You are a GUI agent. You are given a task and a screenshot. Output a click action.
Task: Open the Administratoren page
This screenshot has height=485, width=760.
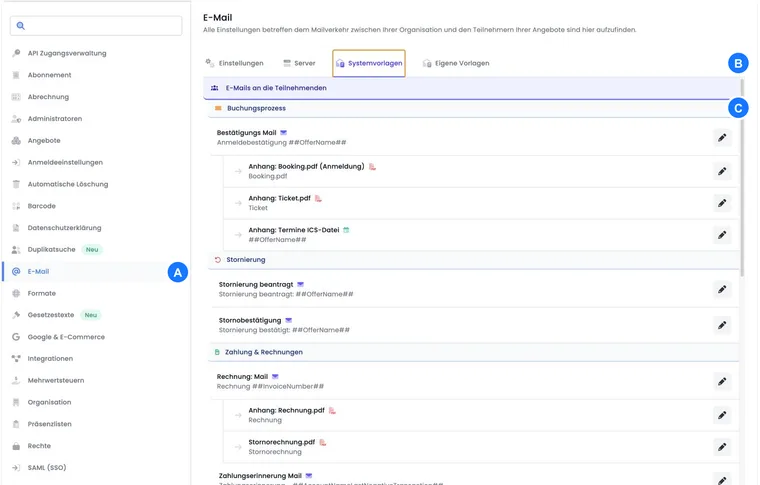[55, 119]
